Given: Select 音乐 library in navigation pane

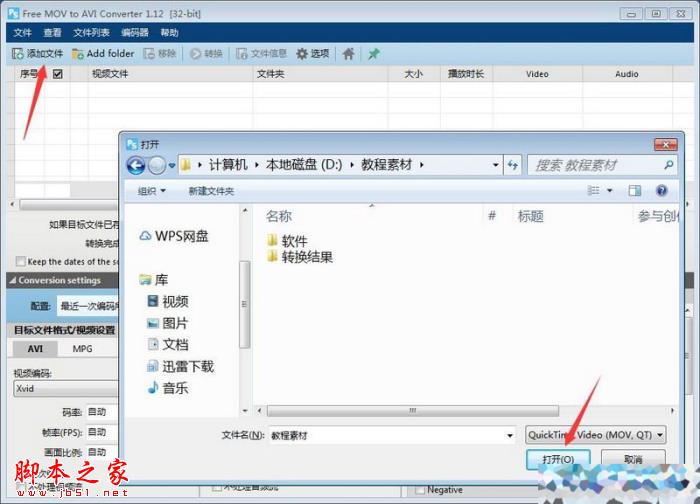Looking at the screenshot, I should [x=168, y=388].
